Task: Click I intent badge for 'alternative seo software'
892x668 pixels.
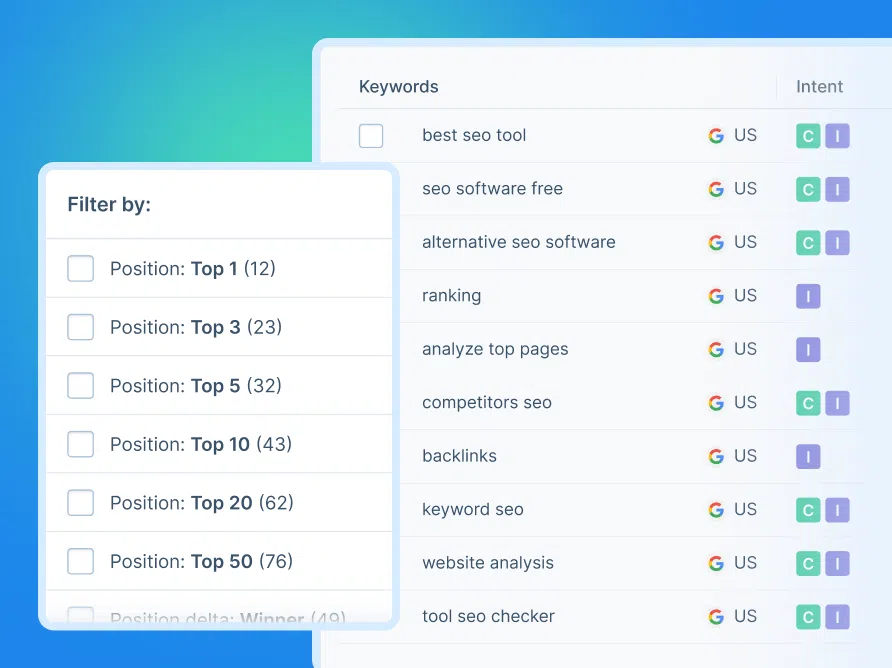Action: point(837,243)
